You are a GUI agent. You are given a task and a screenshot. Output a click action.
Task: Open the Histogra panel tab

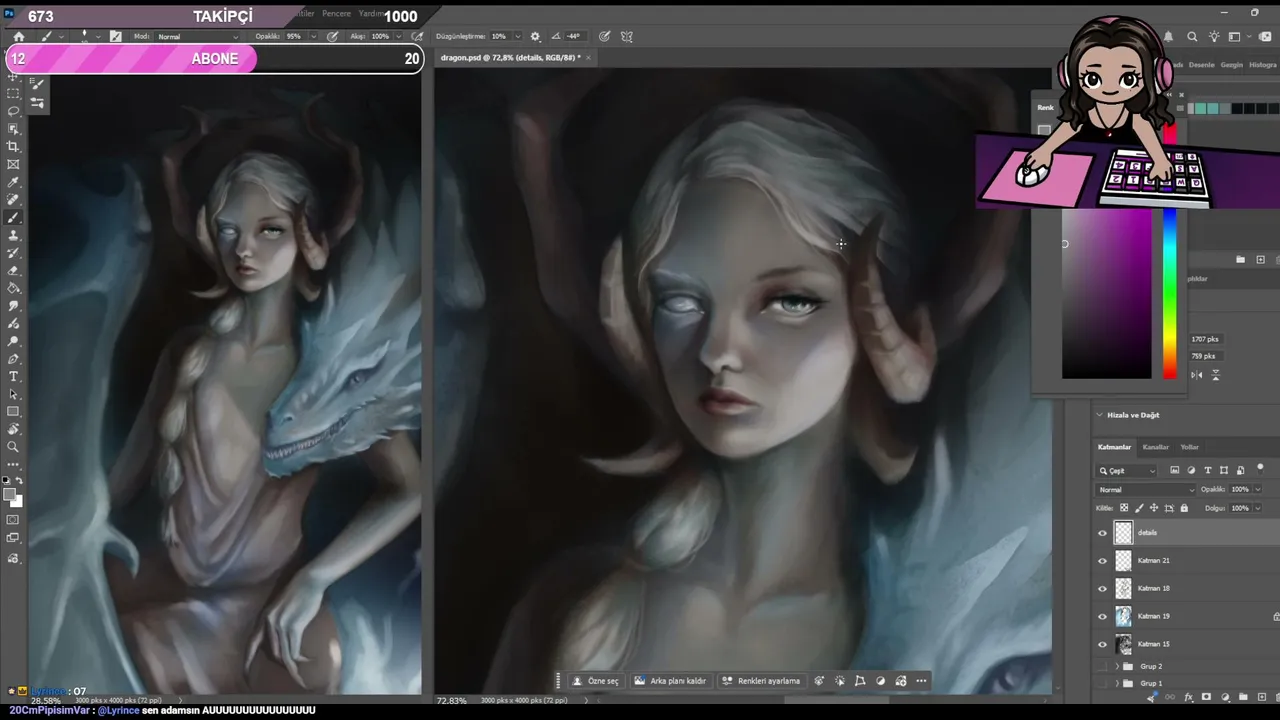1263,65
